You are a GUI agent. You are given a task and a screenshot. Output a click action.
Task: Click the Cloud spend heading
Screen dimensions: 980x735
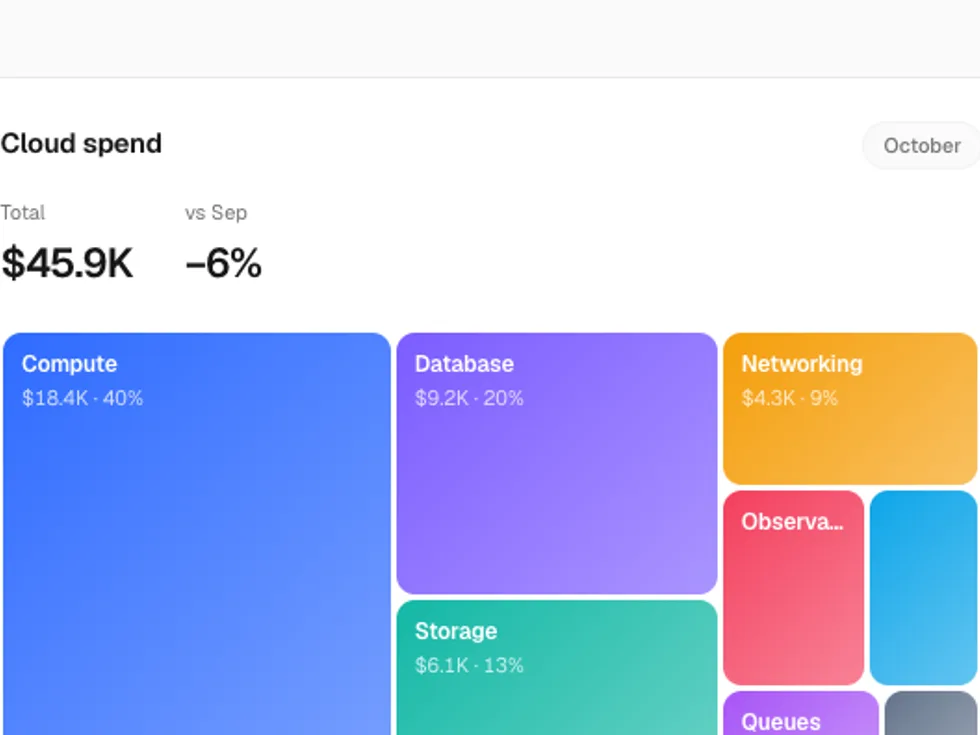pos(81,144)
